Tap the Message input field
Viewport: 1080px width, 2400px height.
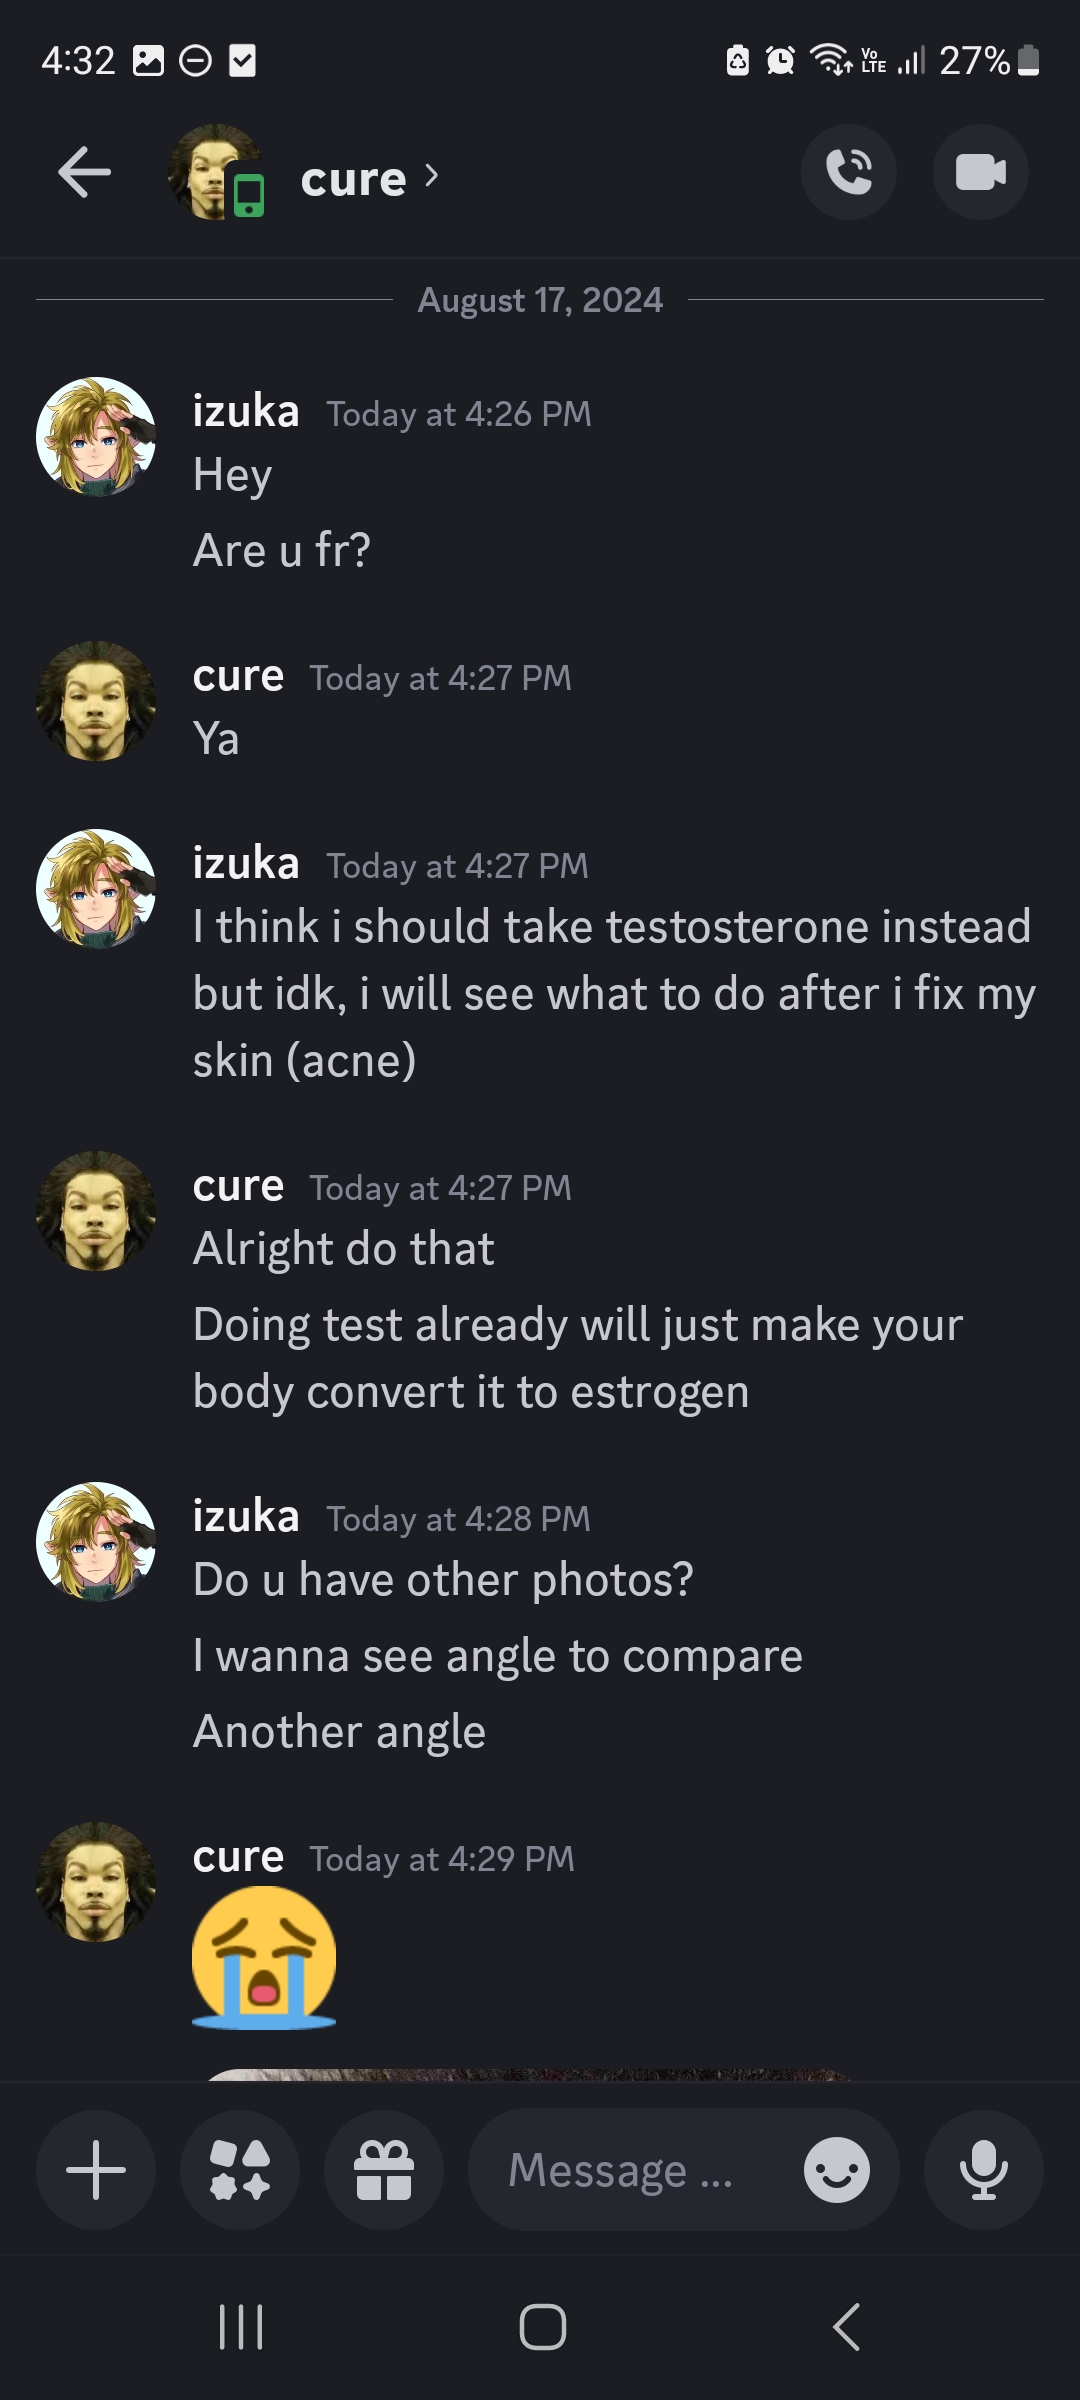(620, 2168)
